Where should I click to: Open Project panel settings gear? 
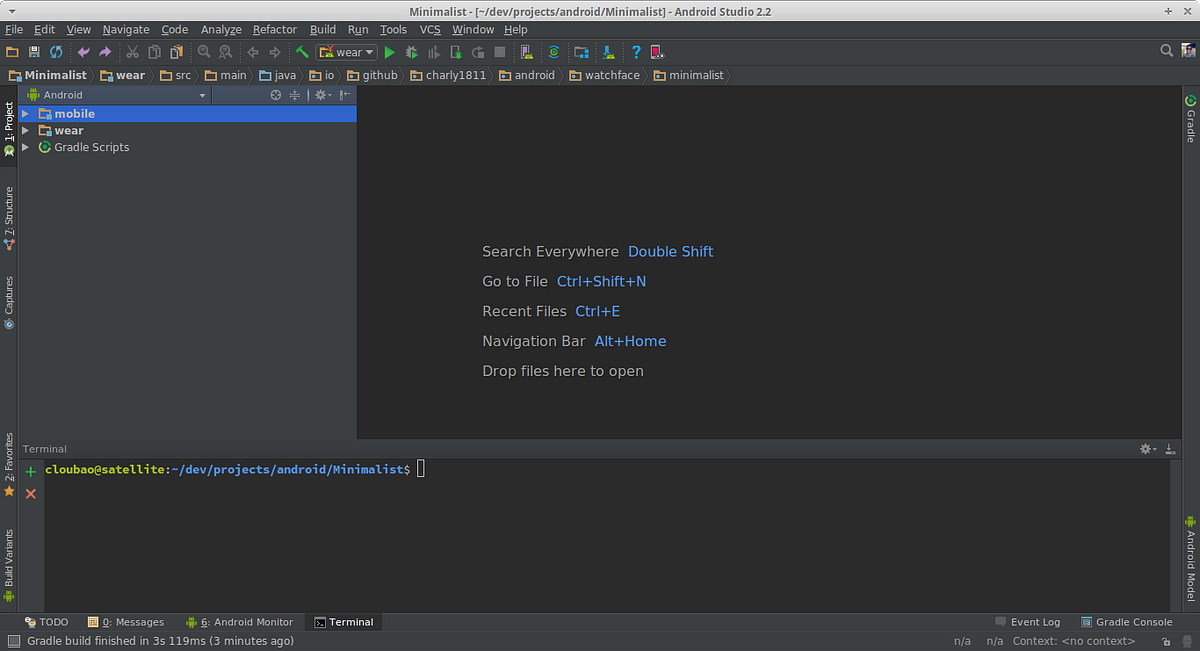(x=322, y=95)
